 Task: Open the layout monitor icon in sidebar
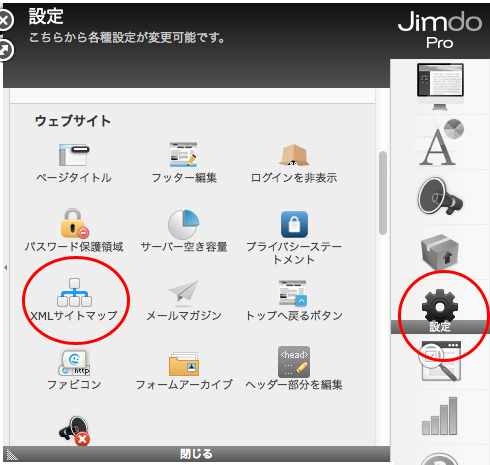(440, 87)
